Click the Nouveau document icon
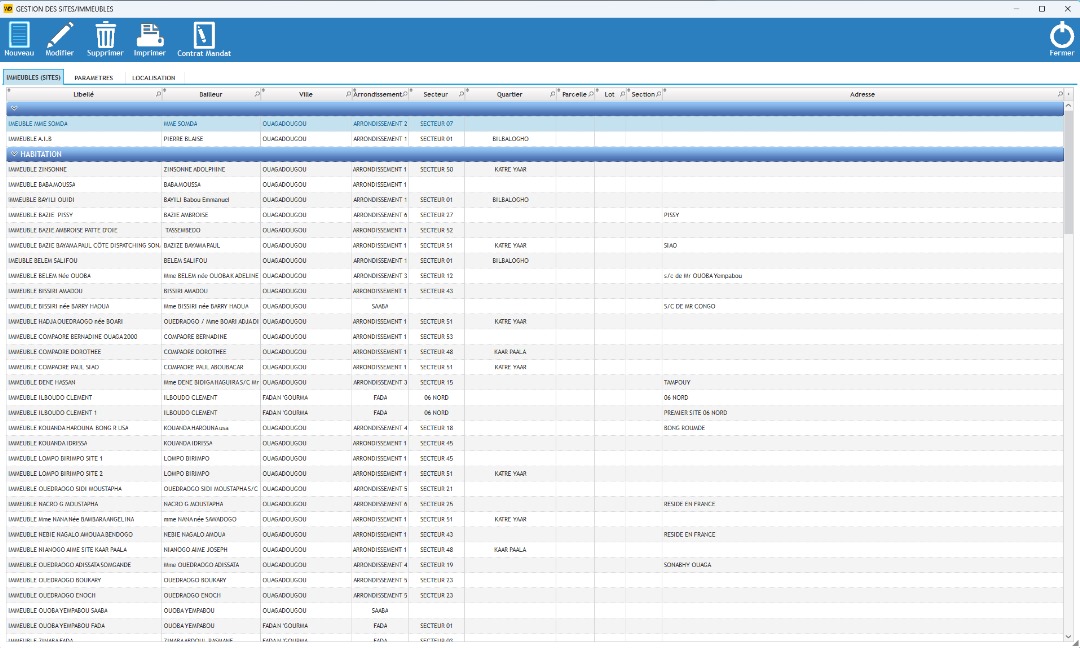 point(19,35)
